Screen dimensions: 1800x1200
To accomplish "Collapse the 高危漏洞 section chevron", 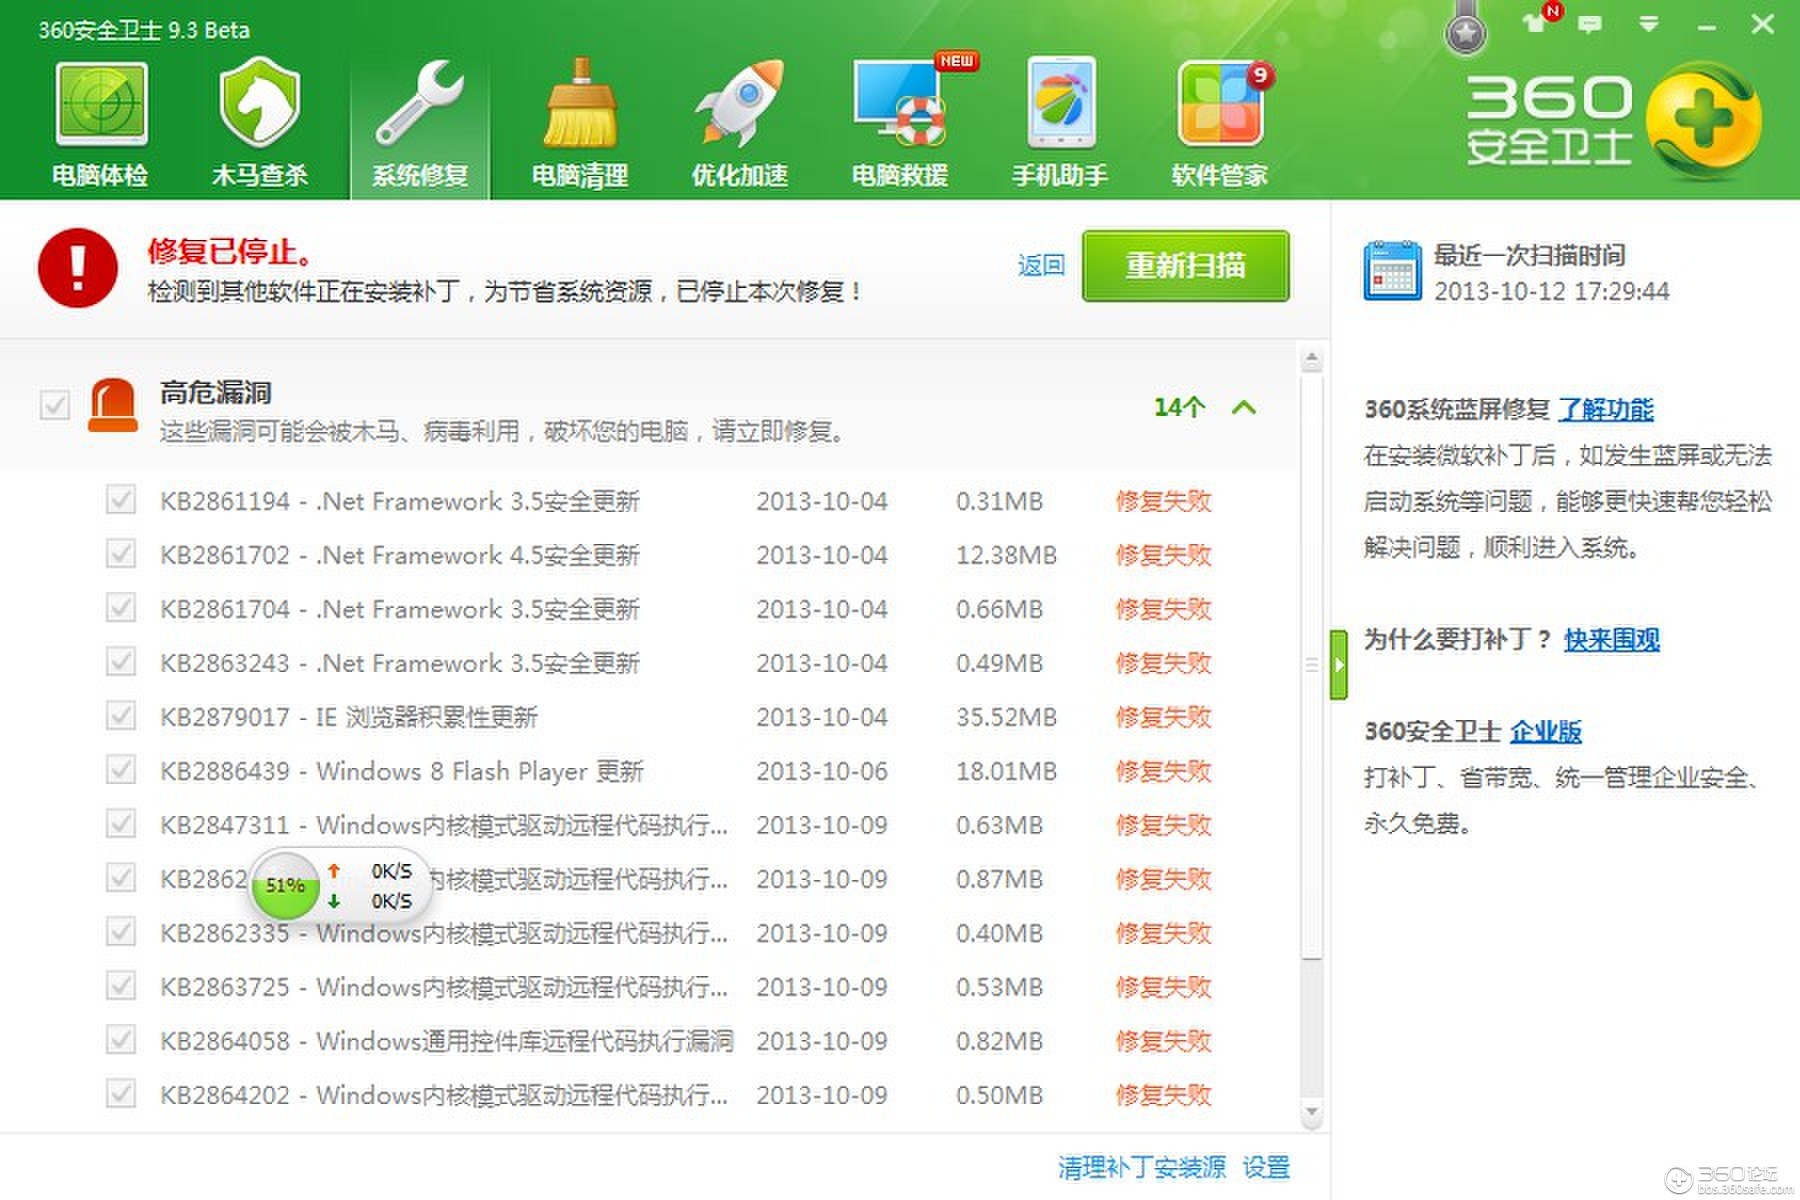I will (x=1243, y=407).
